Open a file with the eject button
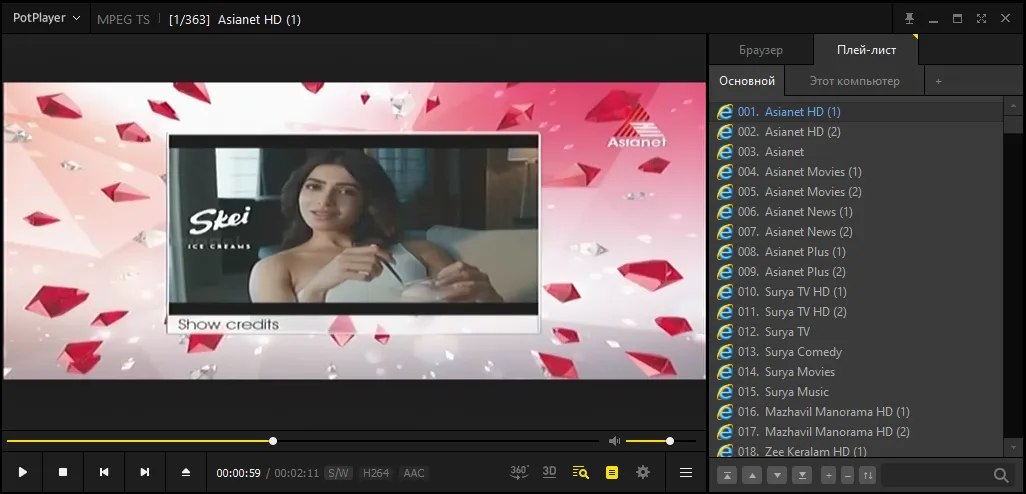This screenshot has height=494, width=1026. pyautogui.click(x=186, y=472)
